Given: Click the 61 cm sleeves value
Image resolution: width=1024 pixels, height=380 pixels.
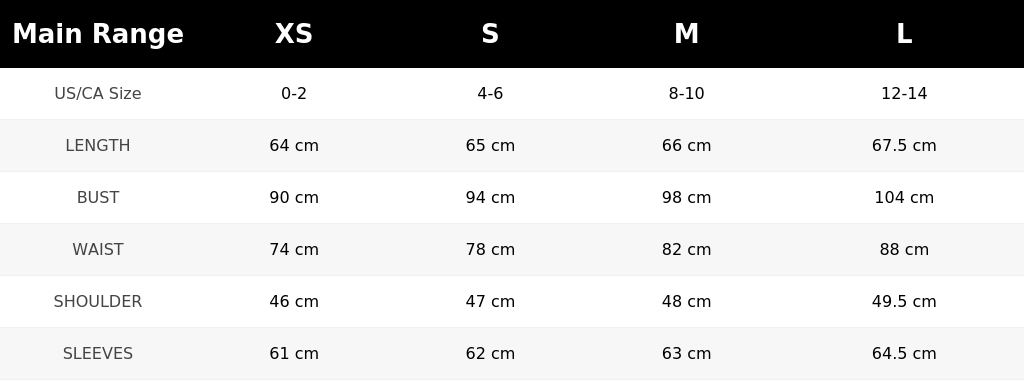Looking at the screenshot, I should click(x=294, y=353).
